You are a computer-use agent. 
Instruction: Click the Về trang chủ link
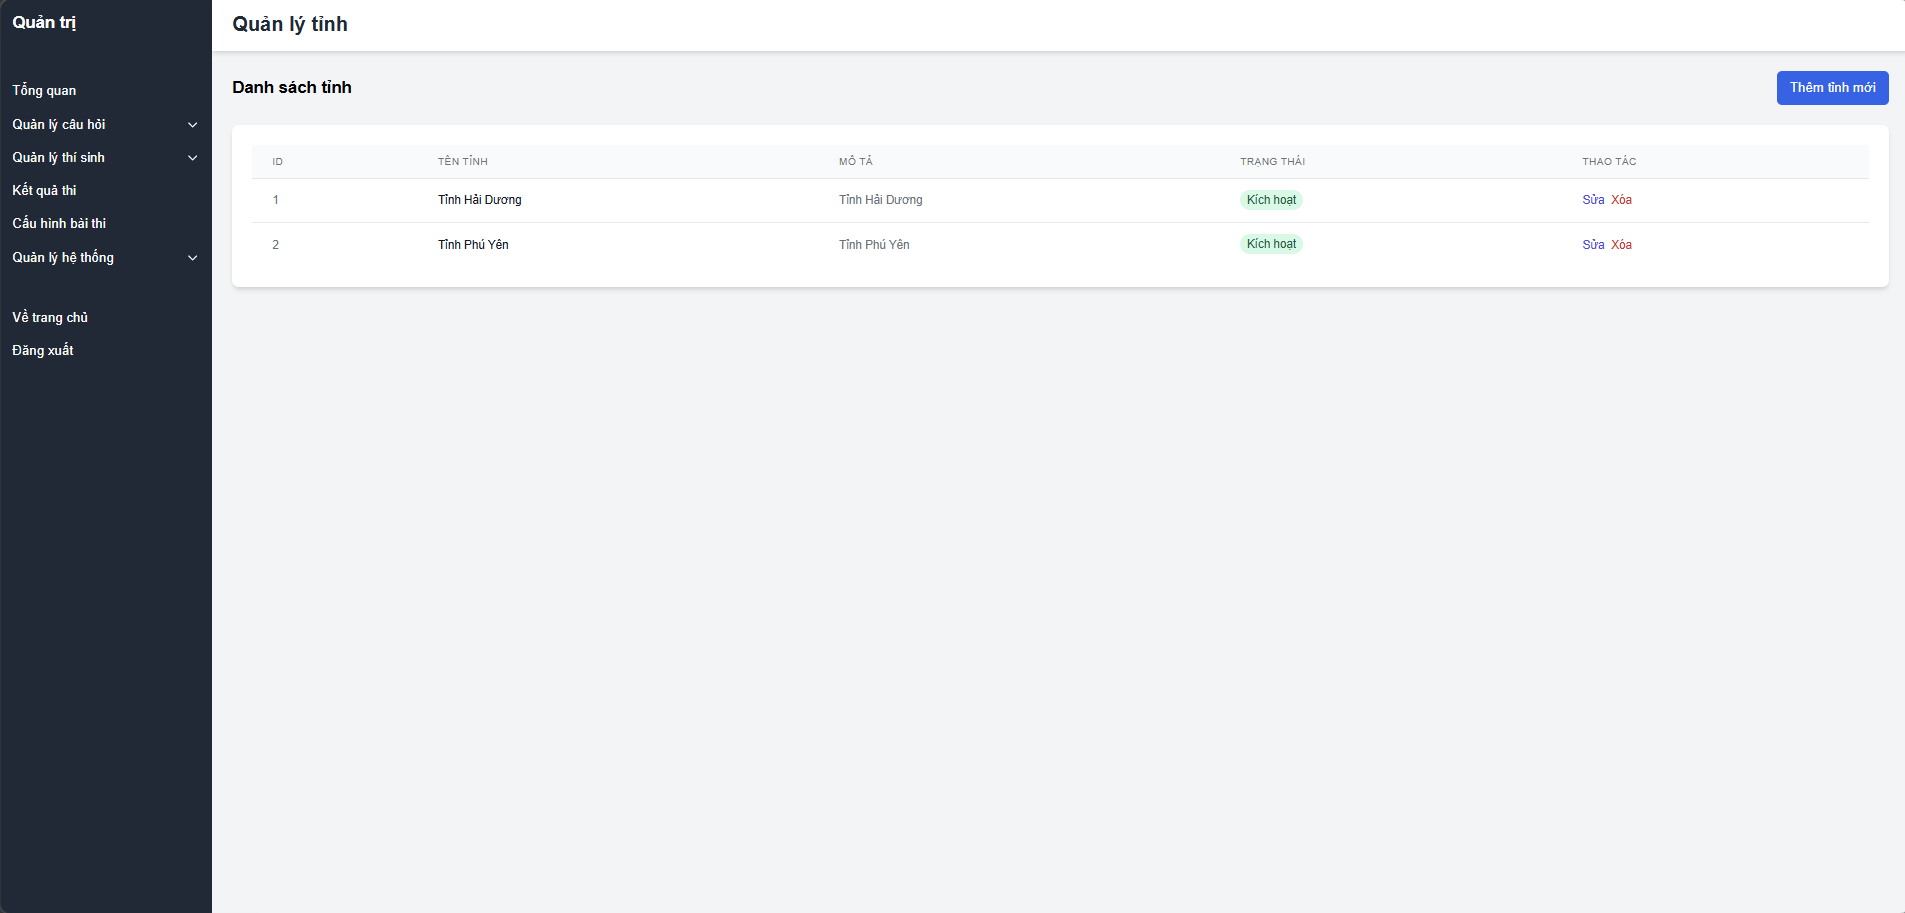(x=50, y=317)
